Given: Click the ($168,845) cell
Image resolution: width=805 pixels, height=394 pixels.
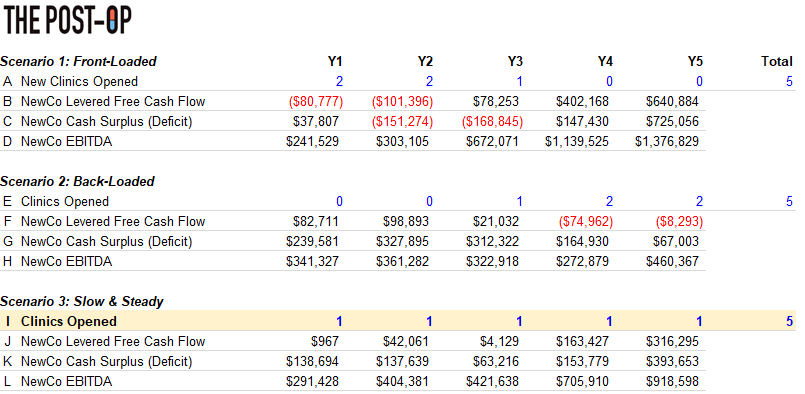Looking at the screenshot, I should tap(492, 122).
